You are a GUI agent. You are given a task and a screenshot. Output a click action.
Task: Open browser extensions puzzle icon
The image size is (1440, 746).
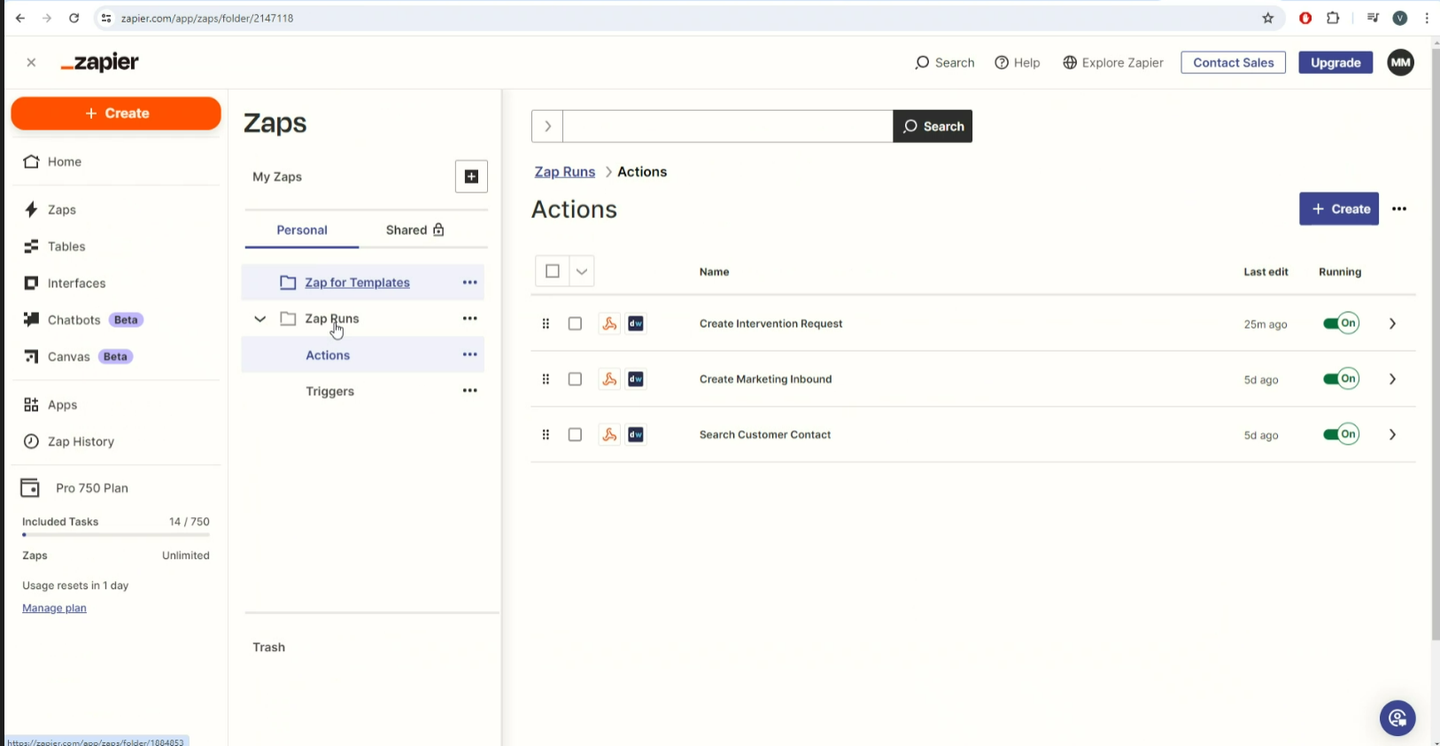pos(1333,18)
